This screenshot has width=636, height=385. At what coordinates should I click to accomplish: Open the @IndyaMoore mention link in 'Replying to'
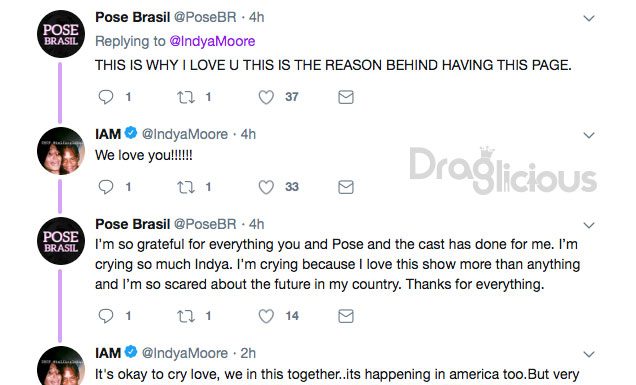212,41
